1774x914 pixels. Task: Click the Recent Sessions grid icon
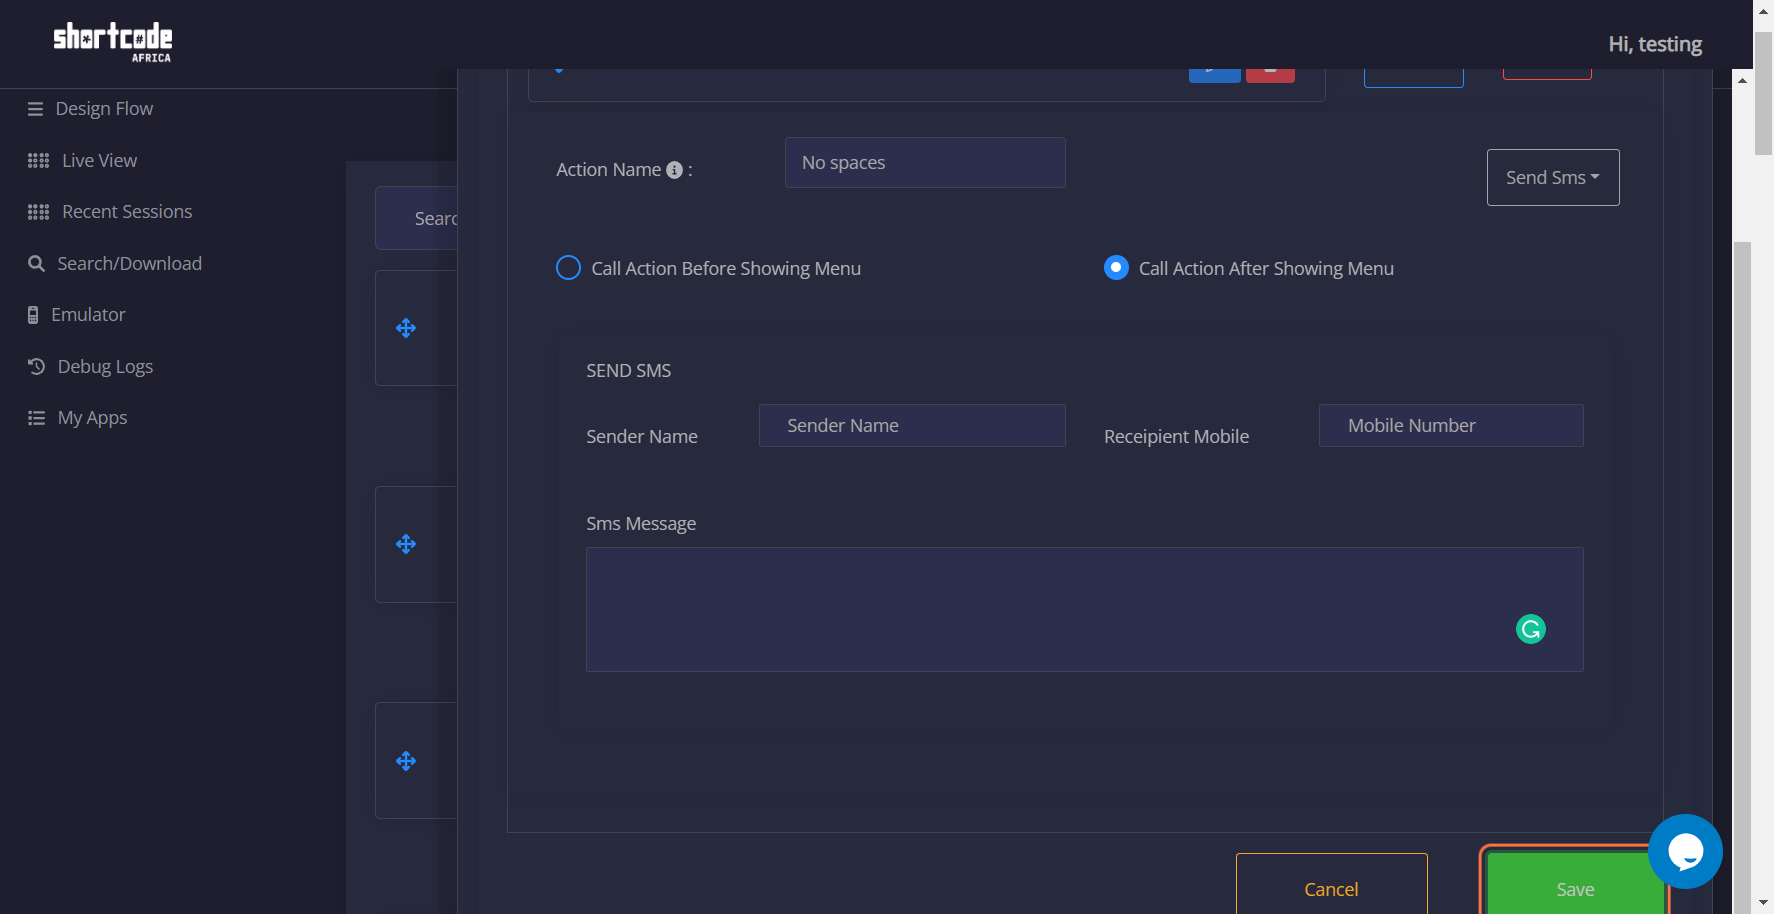tap(38, 212)
